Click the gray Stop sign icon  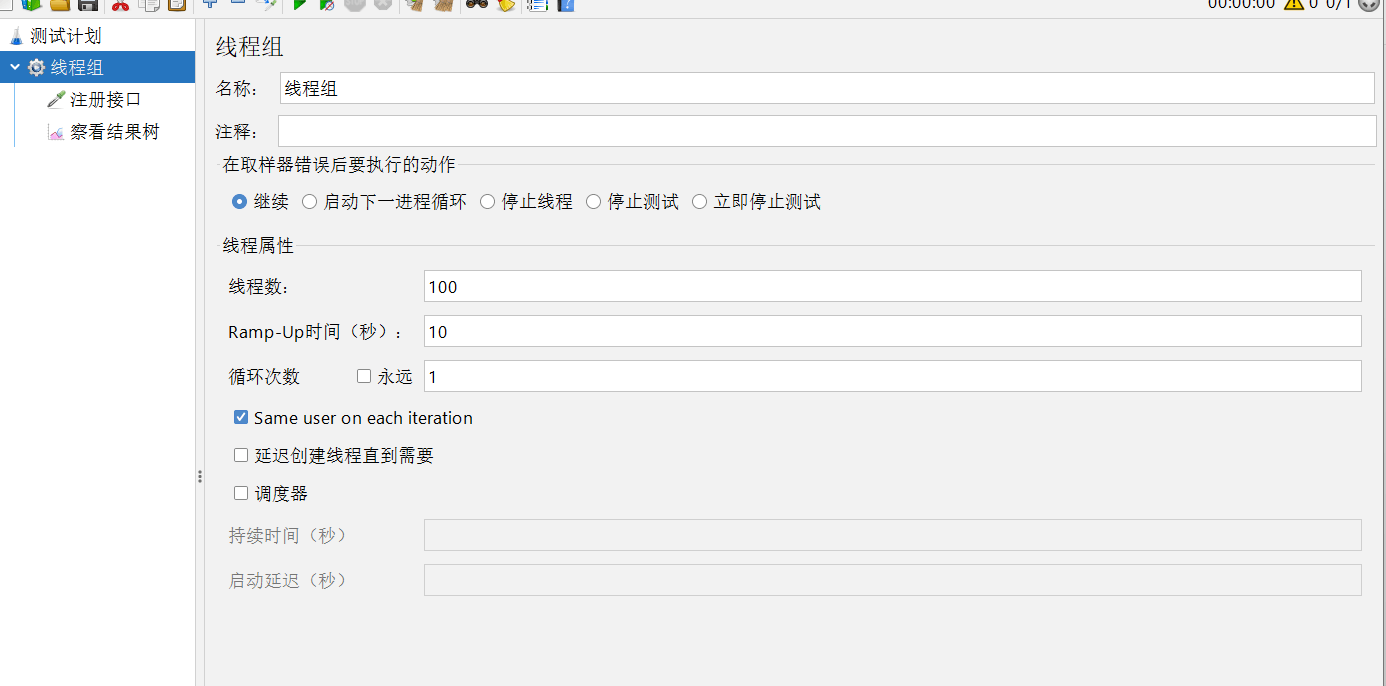354,4
